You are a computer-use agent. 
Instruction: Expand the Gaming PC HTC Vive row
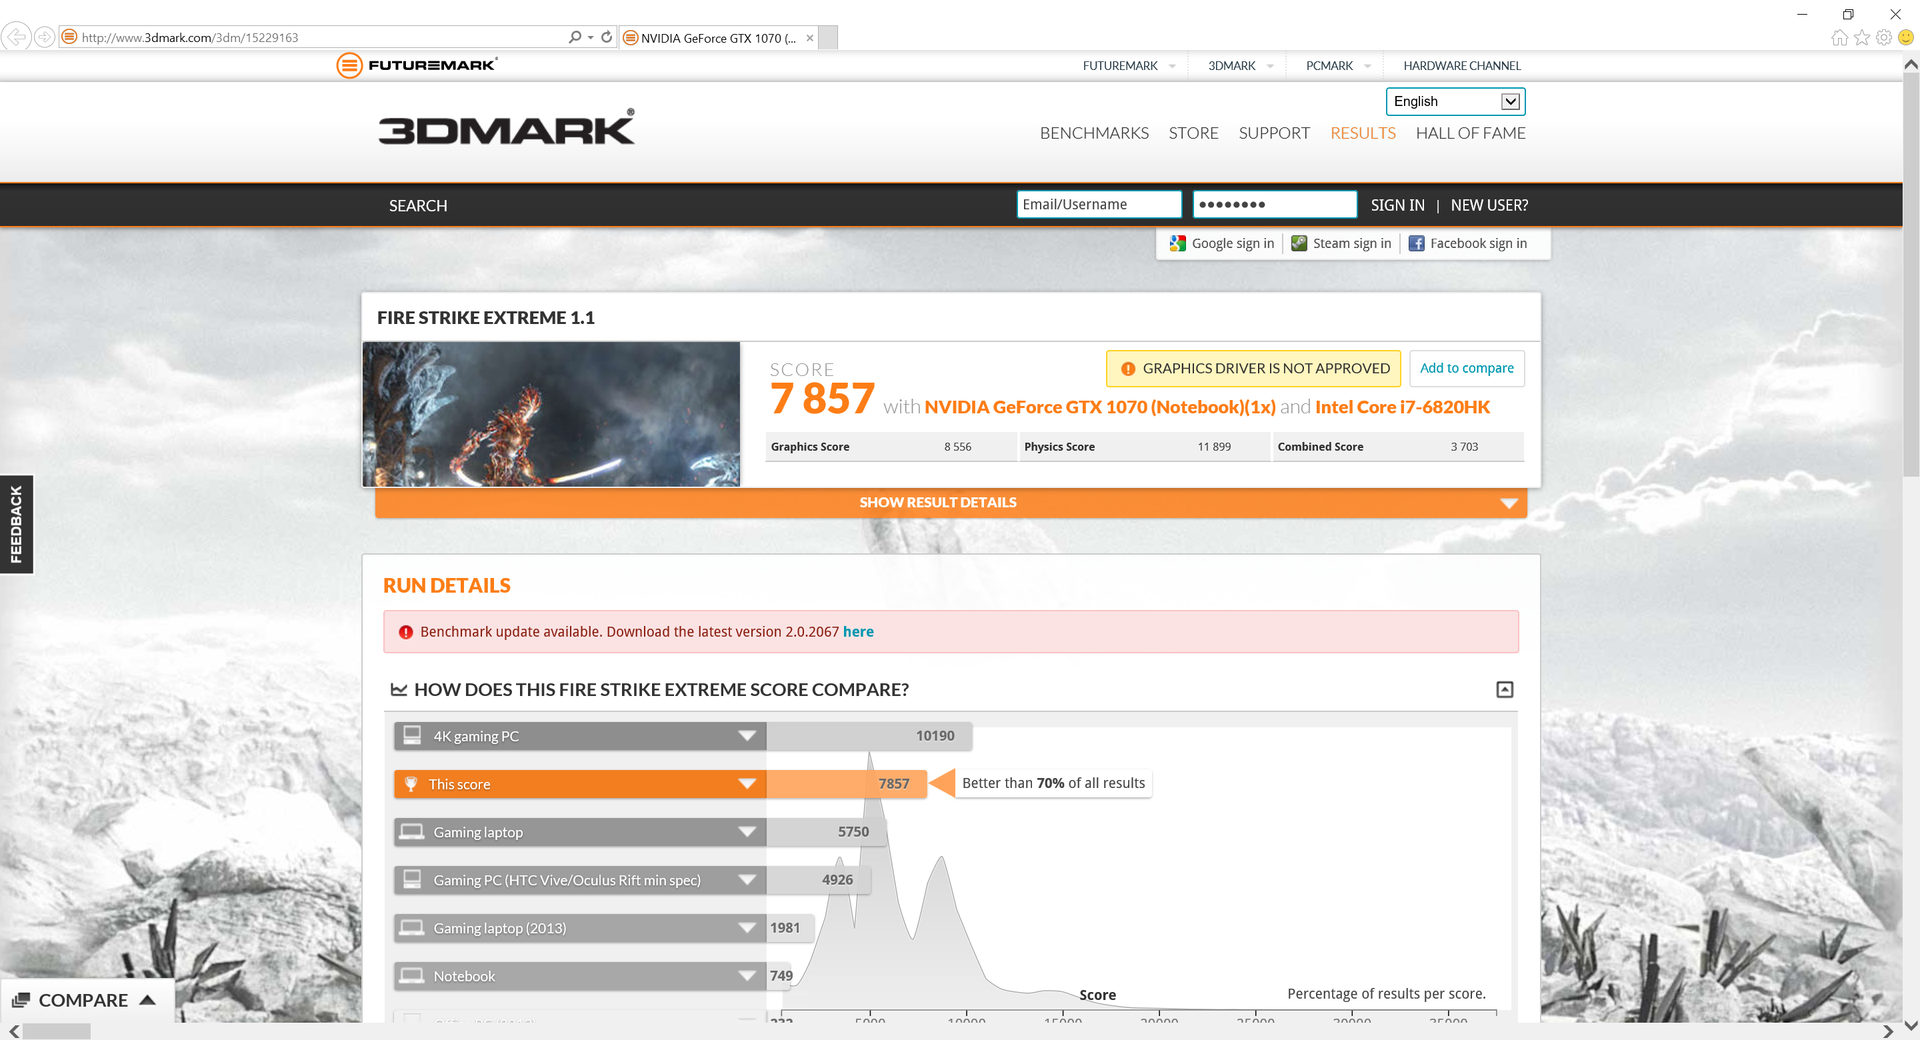tap(747, 880)
